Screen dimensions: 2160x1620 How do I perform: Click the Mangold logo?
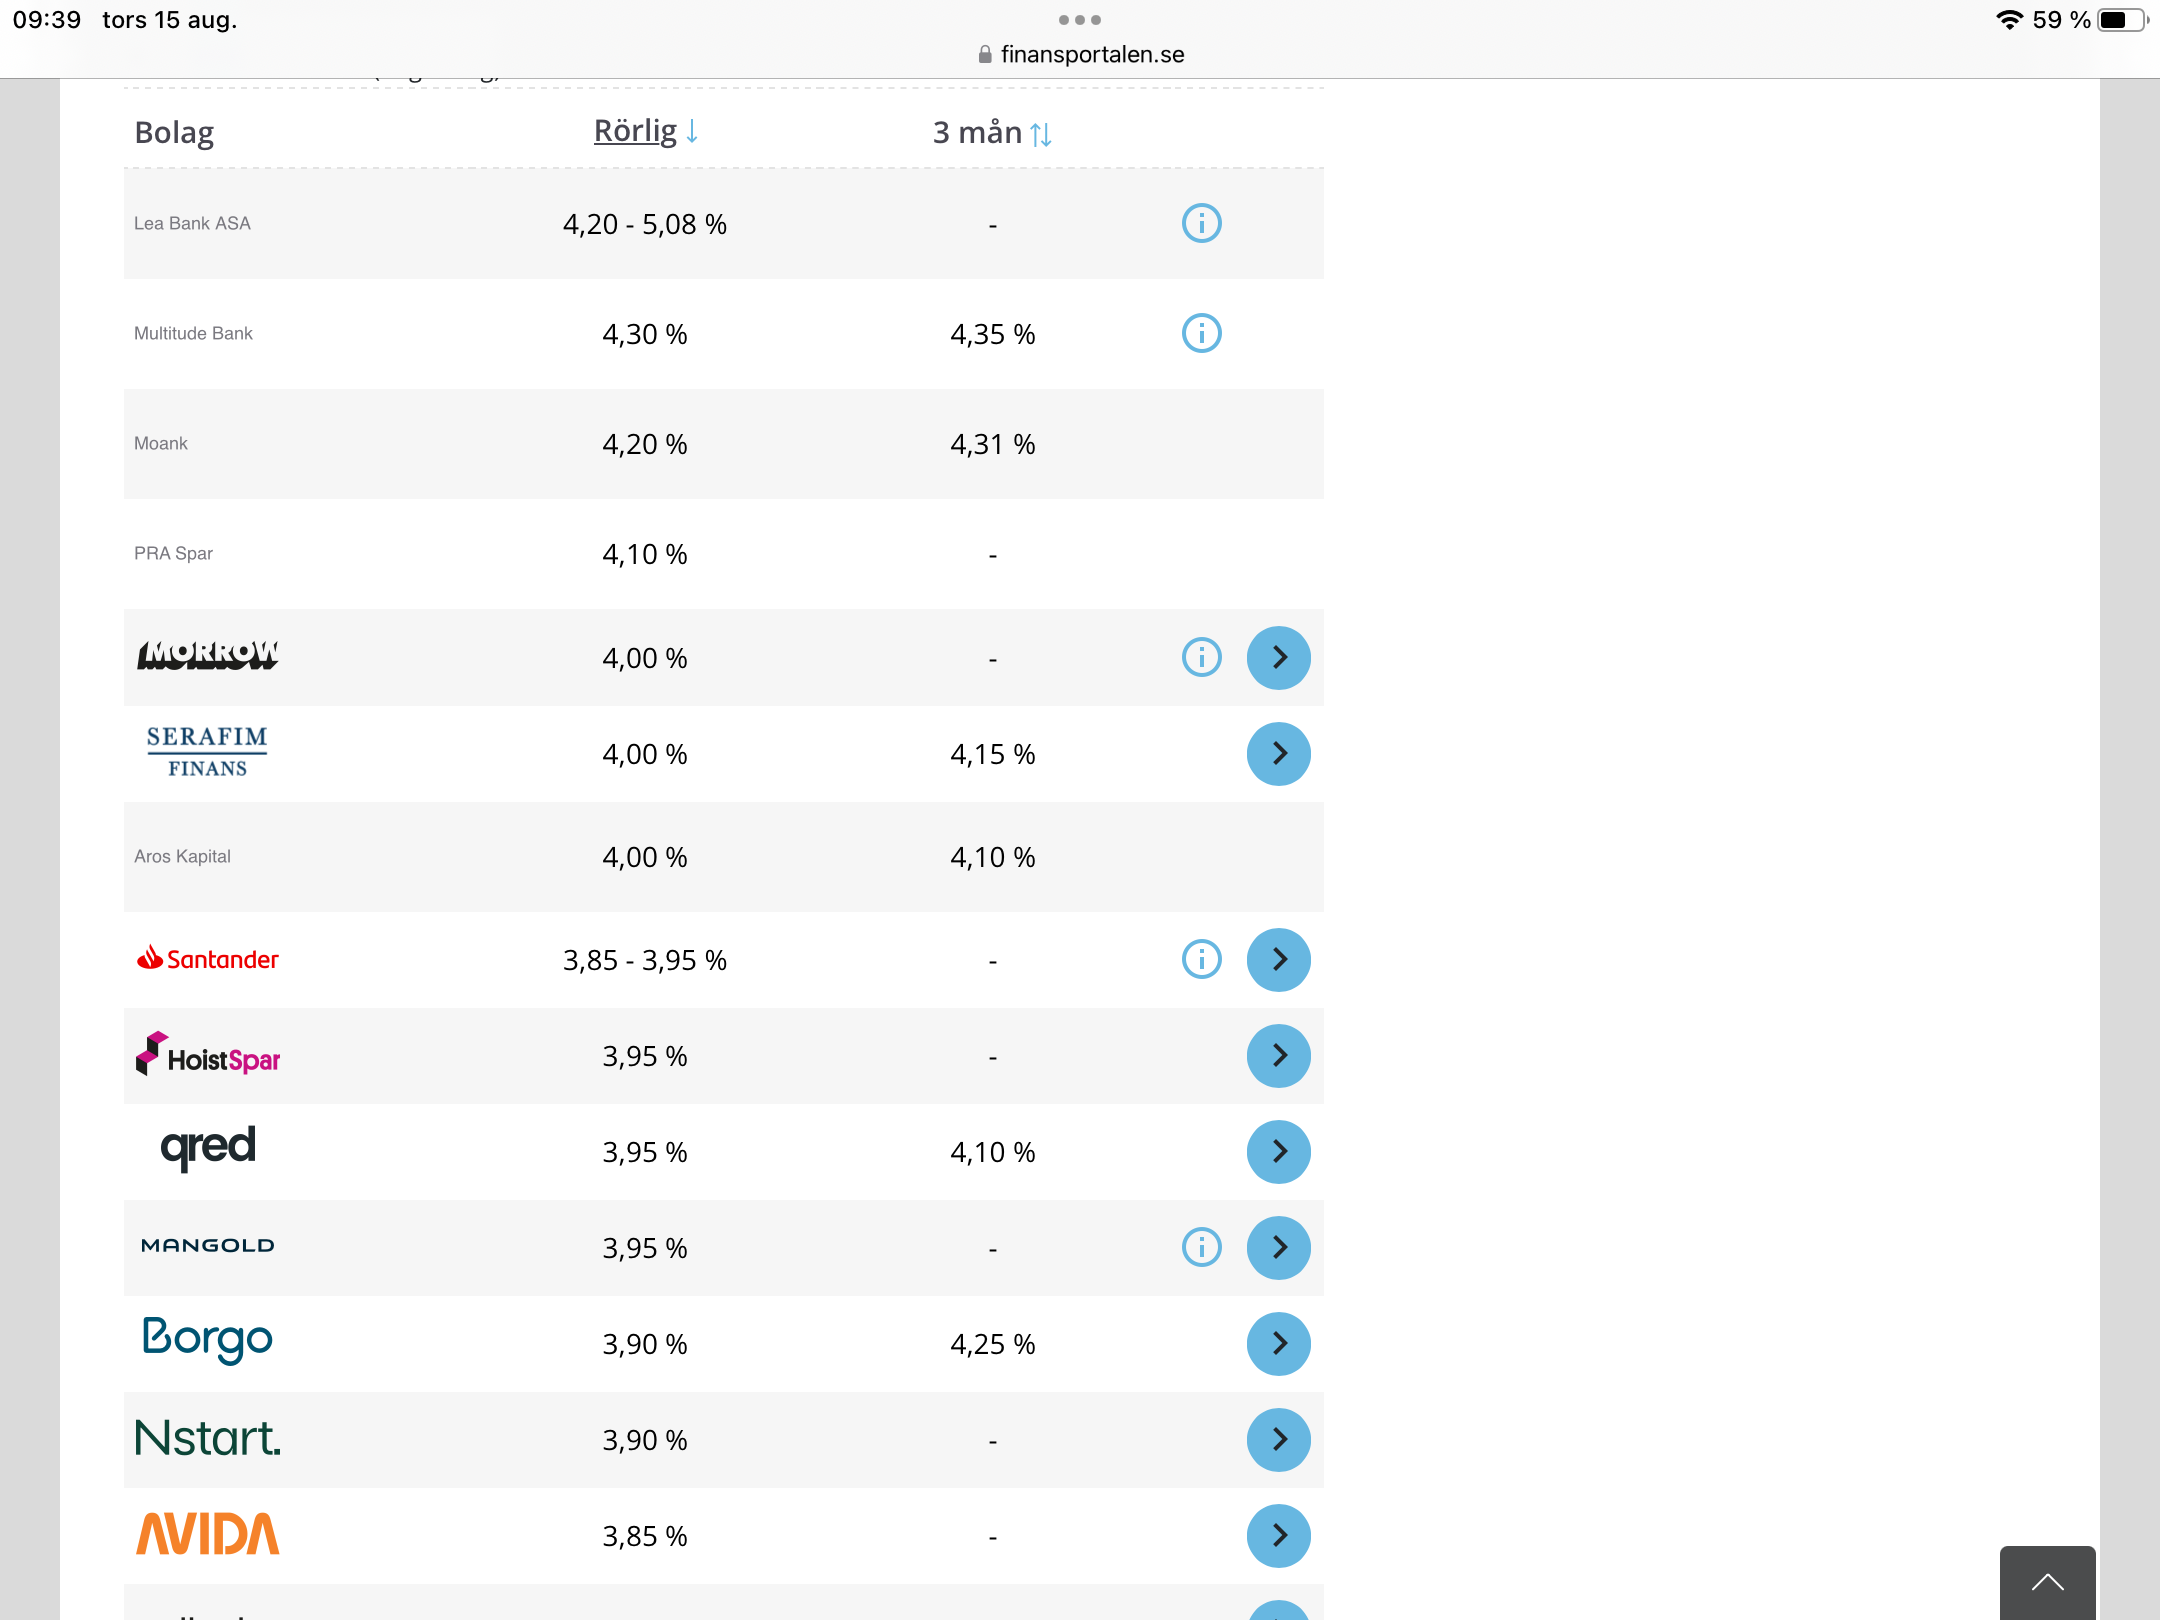coord(208,1246)
